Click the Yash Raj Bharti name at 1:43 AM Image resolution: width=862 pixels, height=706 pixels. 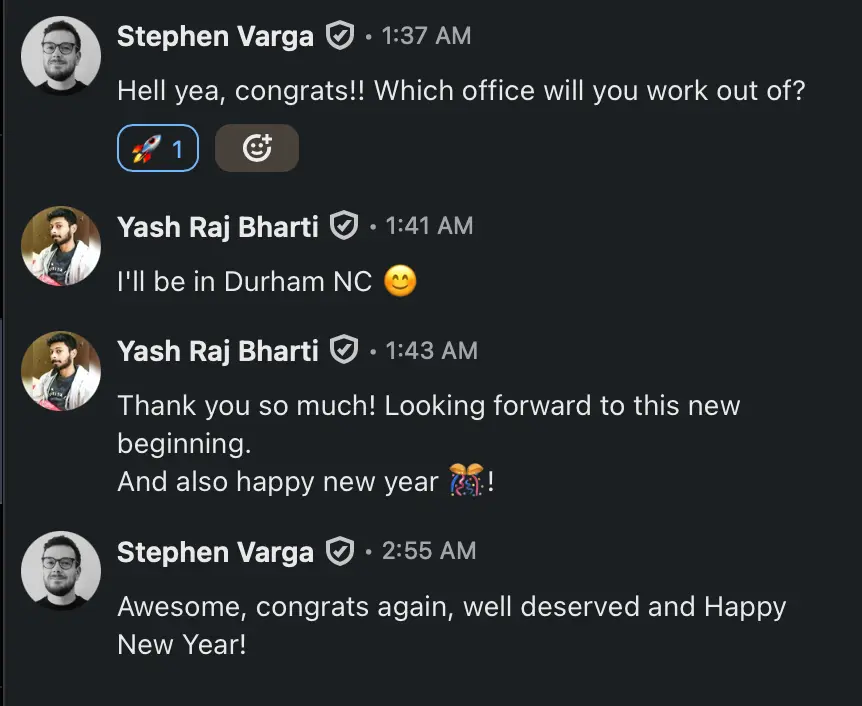(218, 351)
